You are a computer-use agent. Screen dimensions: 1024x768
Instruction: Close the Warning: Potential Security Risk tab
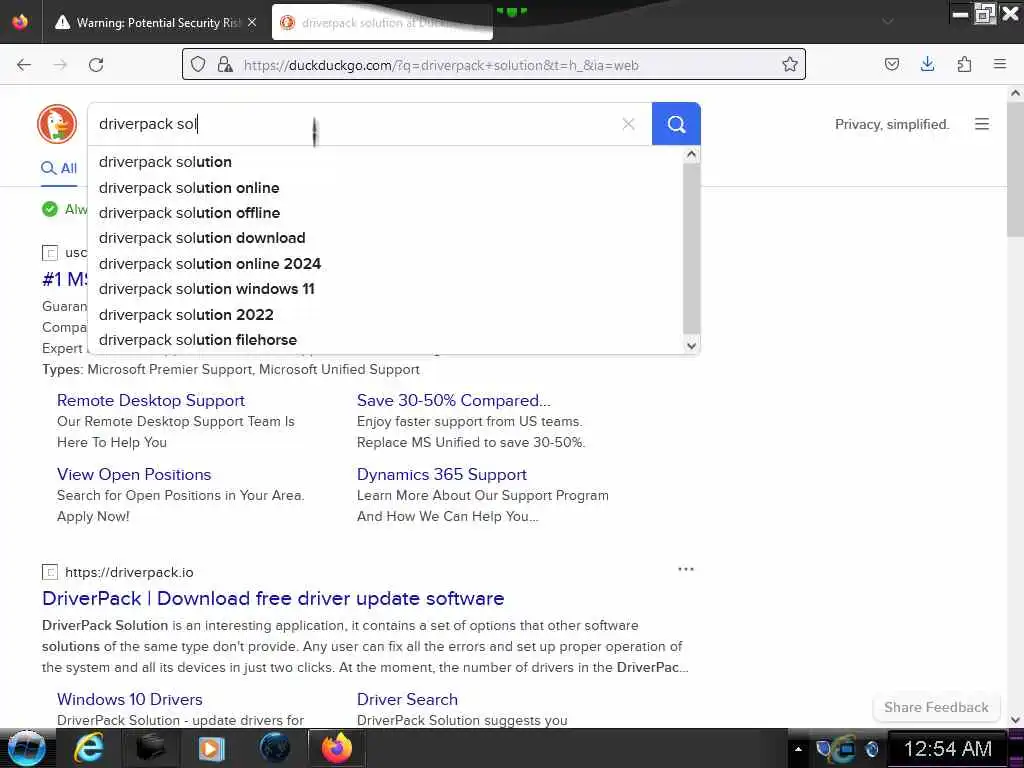point(252,22)
